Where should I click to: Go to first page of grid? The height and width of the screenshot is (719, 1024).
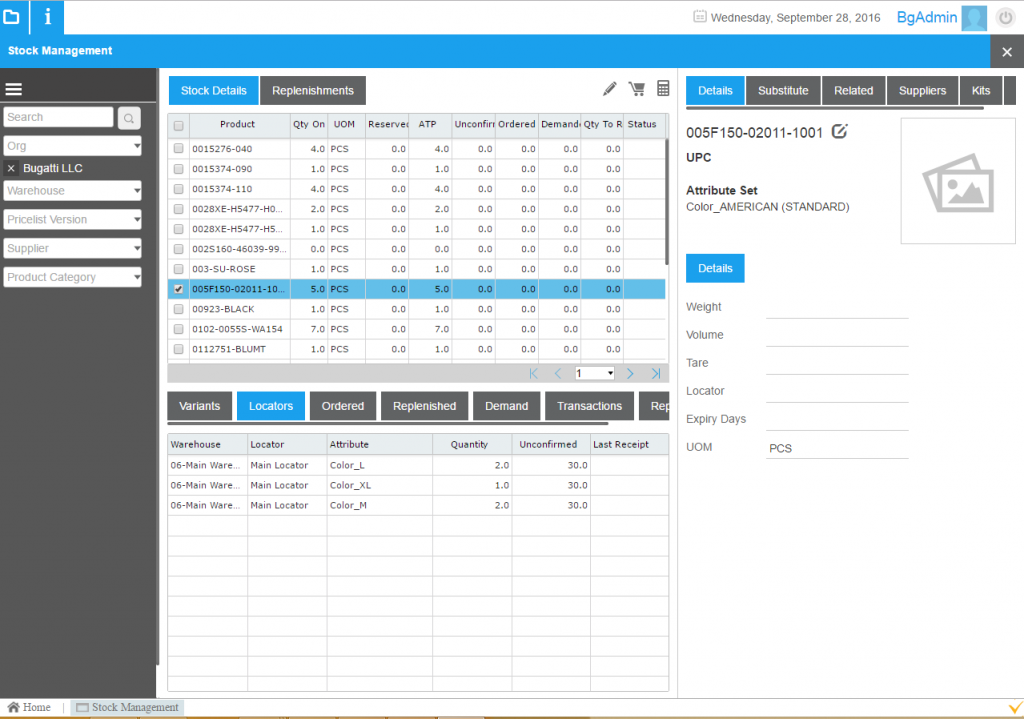point(534,374)
